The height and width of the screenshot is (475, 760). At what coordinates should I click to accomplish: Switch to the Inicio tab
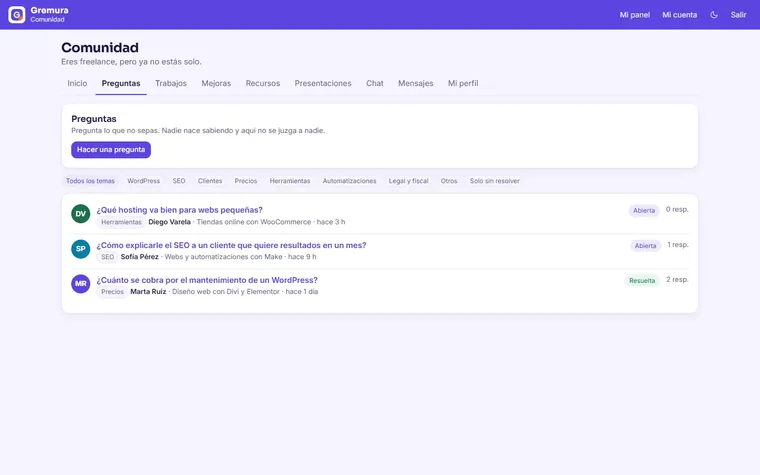click(77, 83)
